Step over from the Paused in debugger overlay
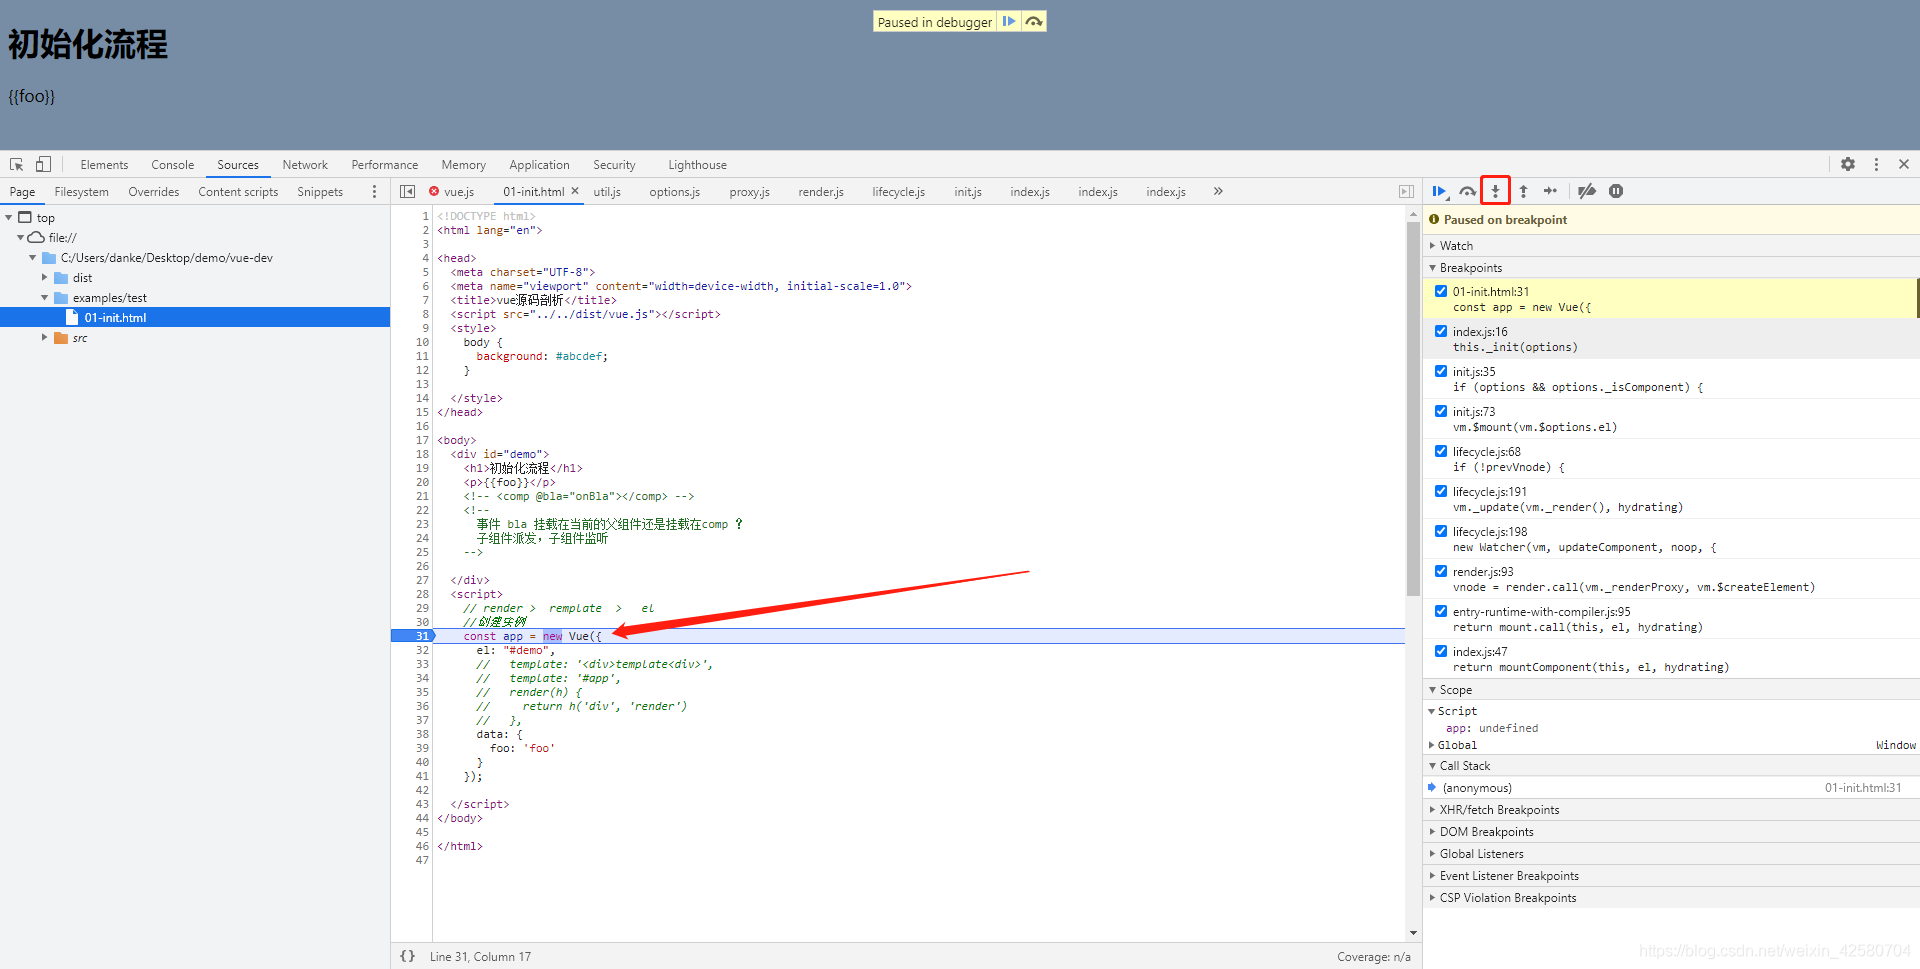Image resolution: width=1920 pixels, height=969 pixels. pyautogui.click(x=1034, y=21)
